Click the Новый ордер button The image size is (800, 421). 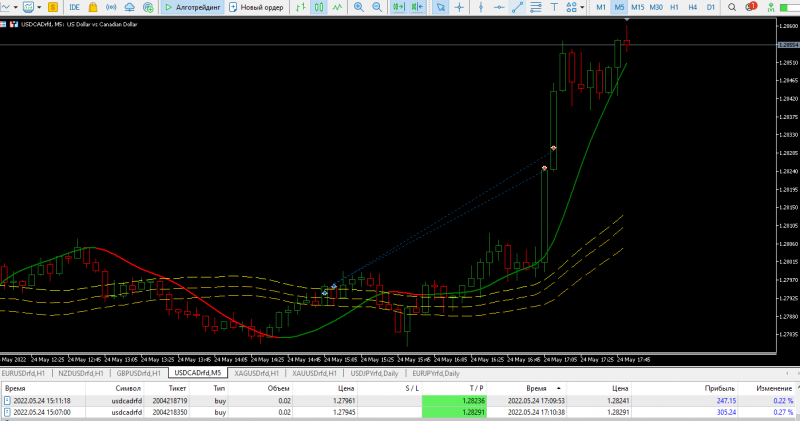point(256,7)
